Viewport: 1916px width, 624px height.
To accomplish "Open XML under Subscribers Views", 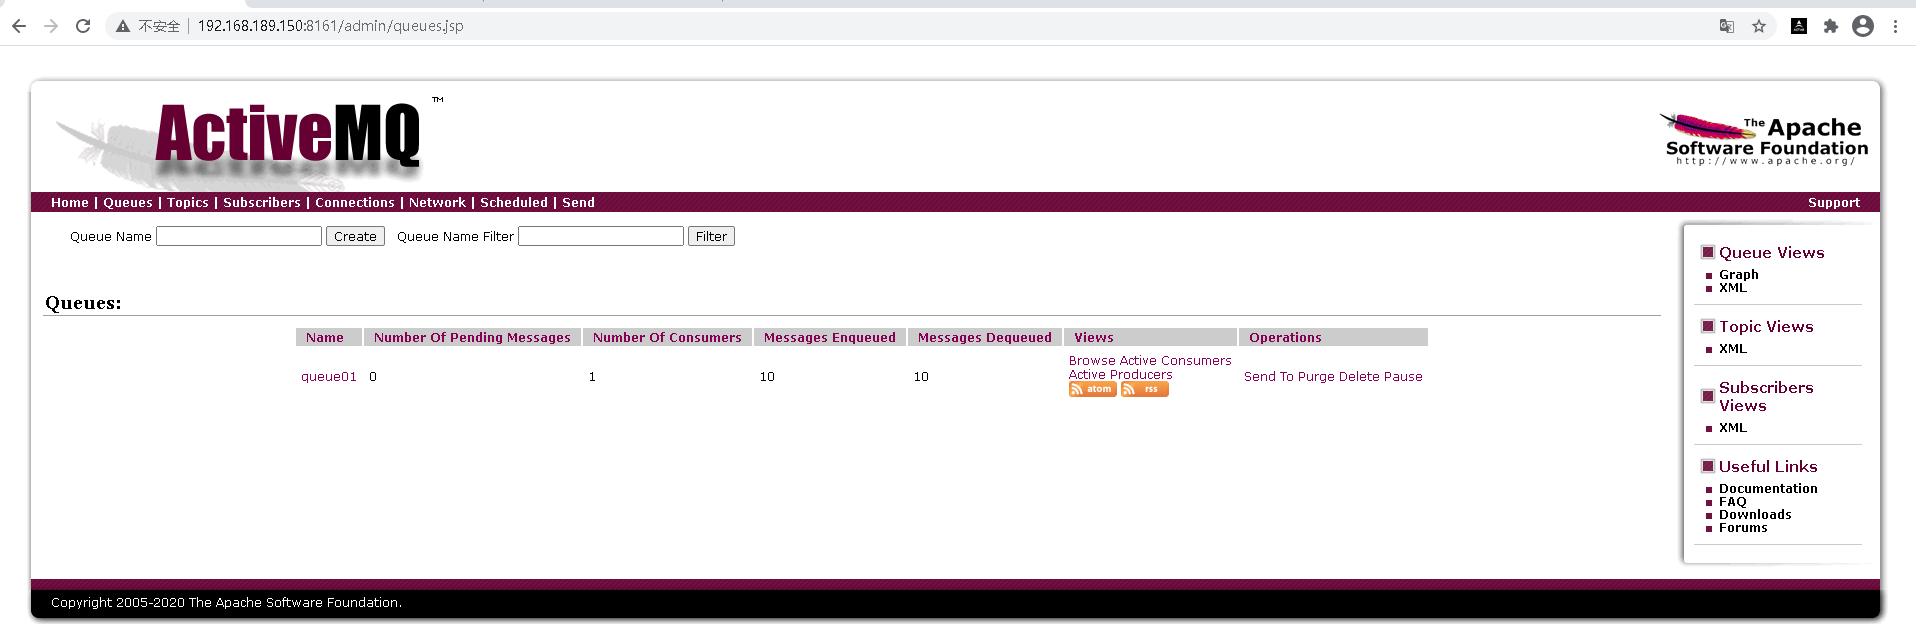I will click(x=1733, y=428).
